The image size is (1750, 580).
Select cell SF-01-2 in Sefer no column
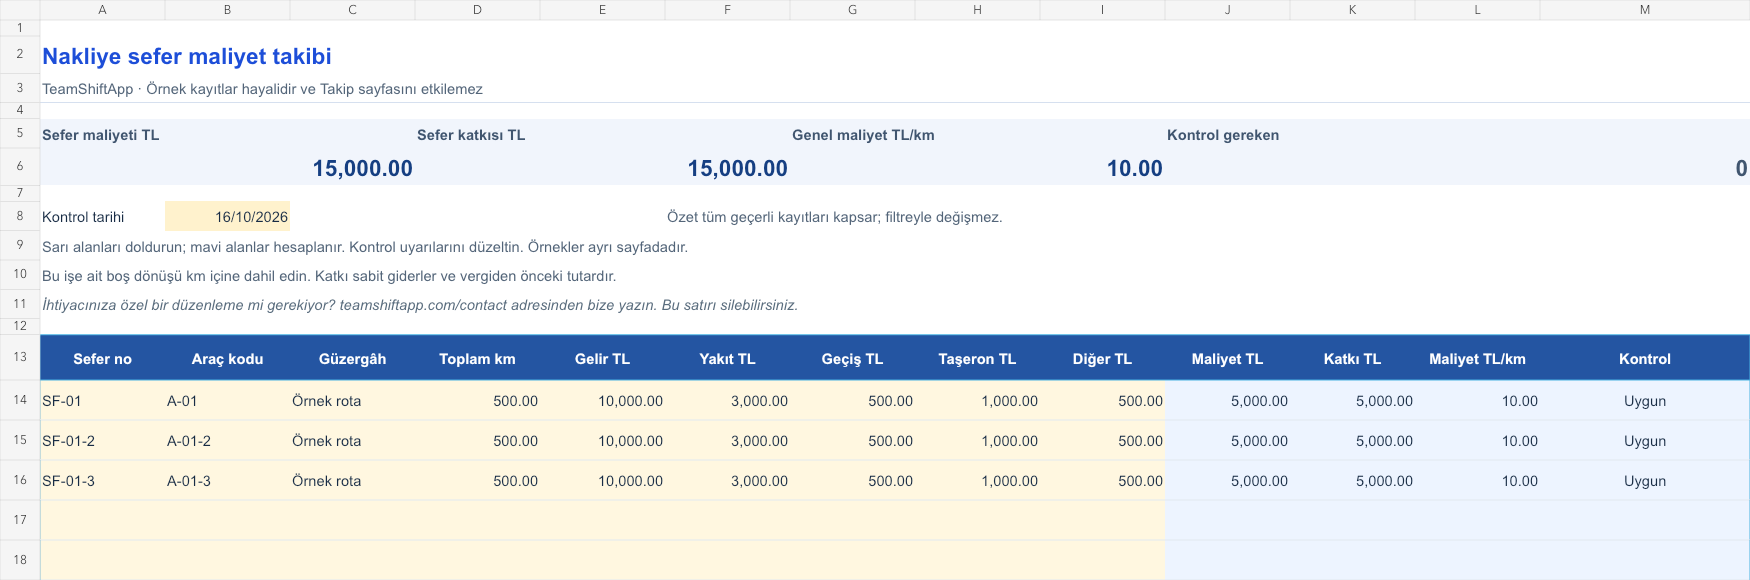pos(102,441)
